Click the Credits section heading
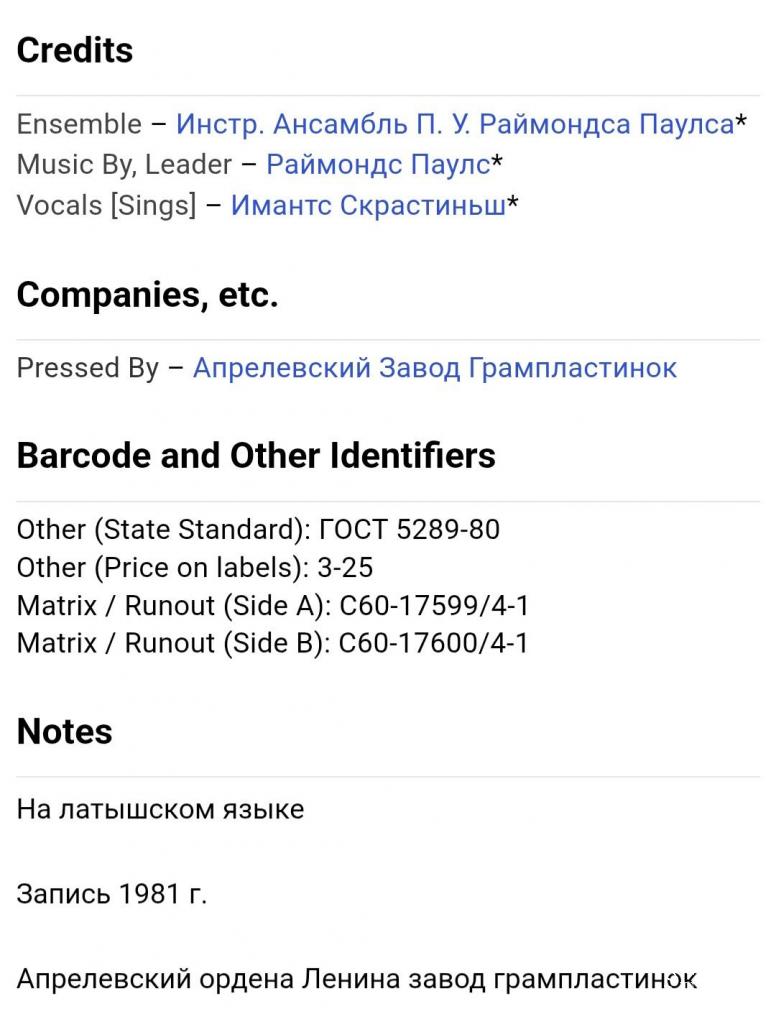Viewport: 776px width, 1024px height. pos(75,50)
